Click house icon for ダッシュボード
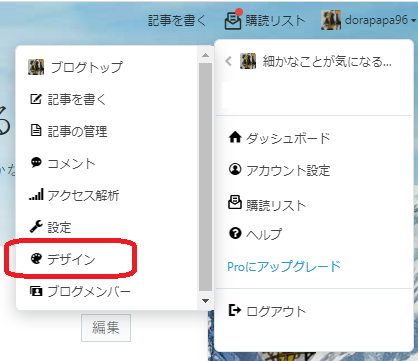418x361 pixels. [x=235, y=137]
